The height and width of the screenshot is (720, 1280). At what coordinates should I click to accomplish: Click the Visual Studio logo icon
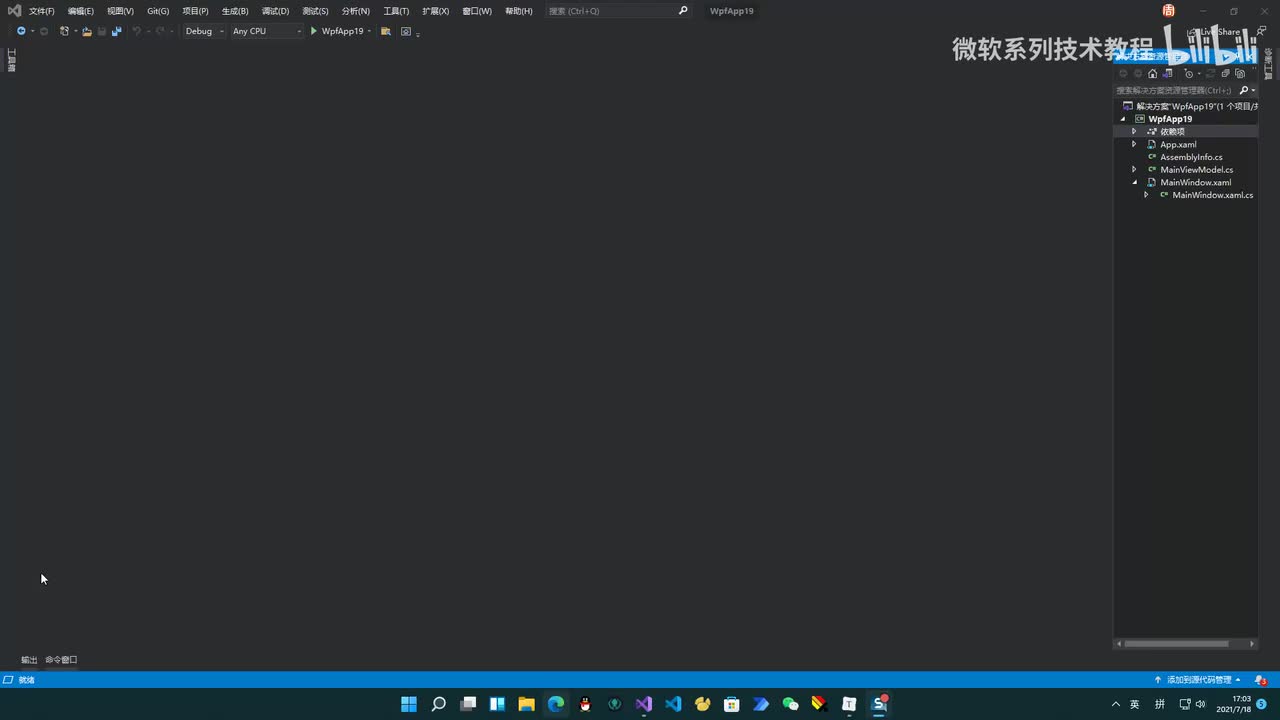pyautogui.click(x=14, y=10)
